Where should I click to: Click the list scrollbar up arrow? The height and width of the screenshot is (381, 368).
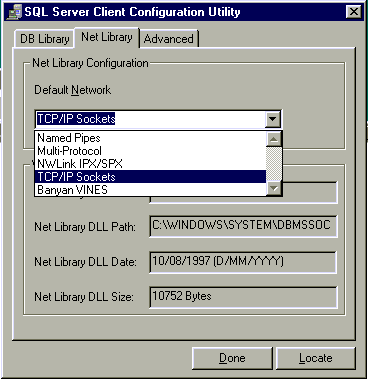tap(274, 139)
